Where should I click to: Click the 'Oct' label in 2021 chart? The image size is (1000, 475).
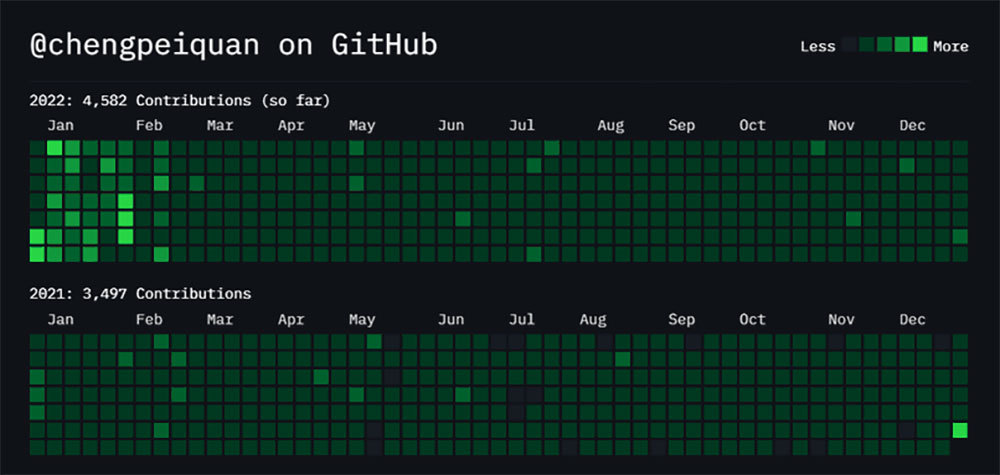pyautogui.click(x=753, y=319)
